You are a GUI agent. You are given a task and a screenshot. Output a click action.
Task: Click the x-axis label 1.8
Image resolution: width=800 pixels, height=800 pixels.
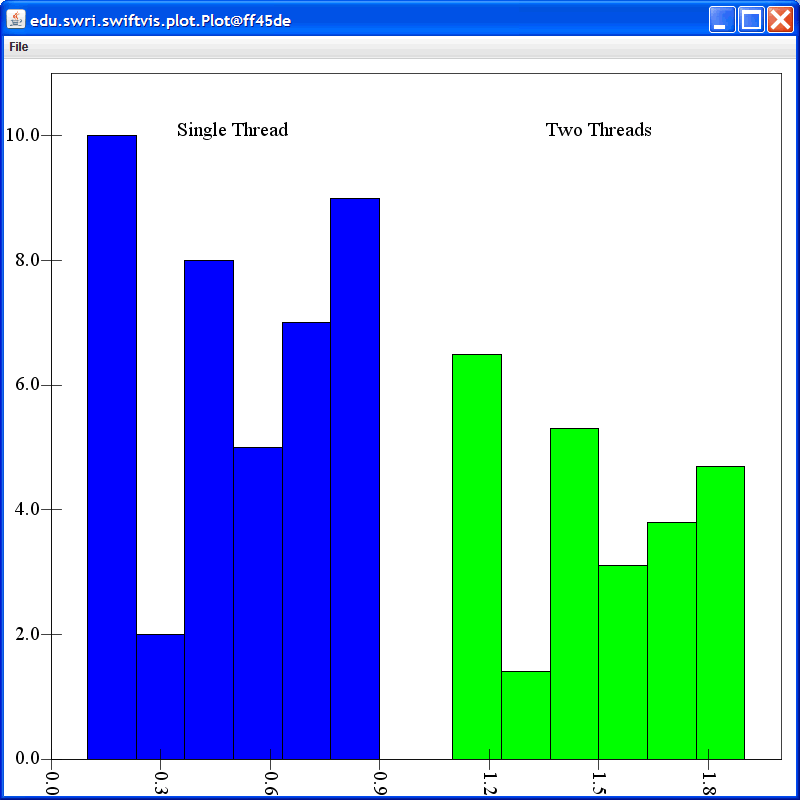click(x=708, y=784)
